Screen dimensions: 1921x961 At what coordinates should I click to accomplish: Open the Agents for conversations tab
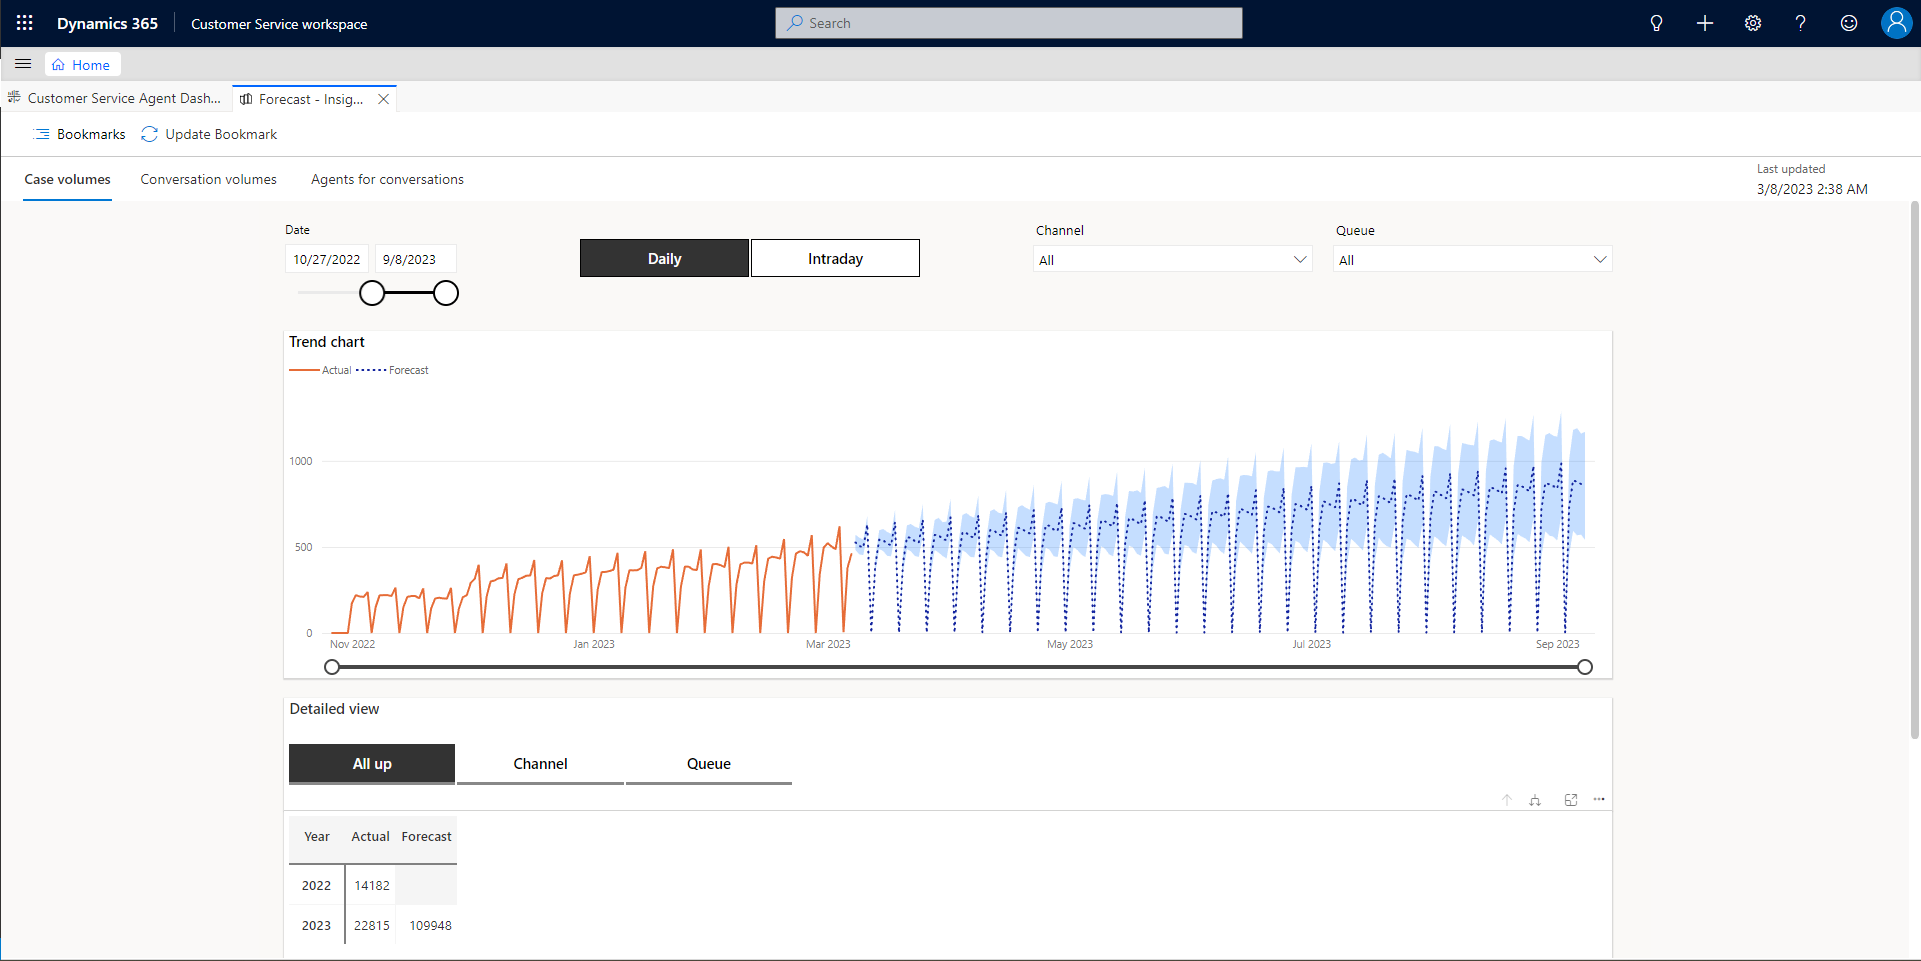(387, 179)
